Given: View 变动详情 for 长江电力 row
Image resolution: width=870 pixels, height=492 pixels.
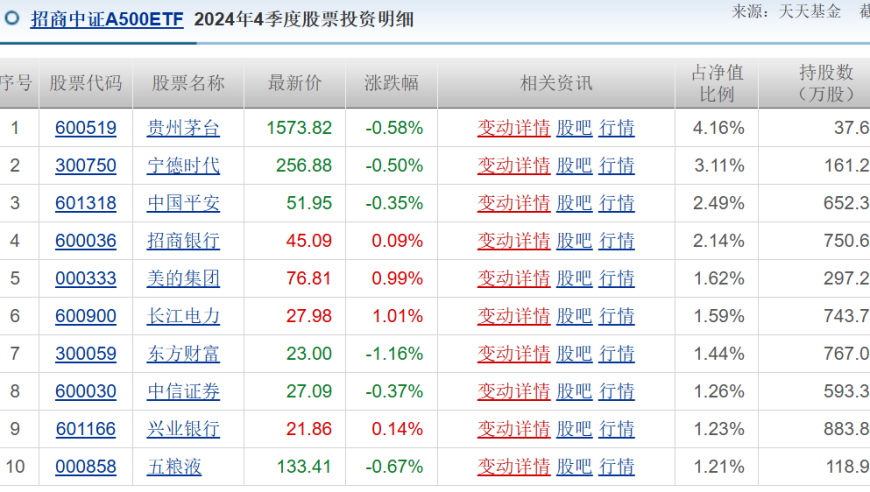Looking at the screenshot, I should pos(514,316).
